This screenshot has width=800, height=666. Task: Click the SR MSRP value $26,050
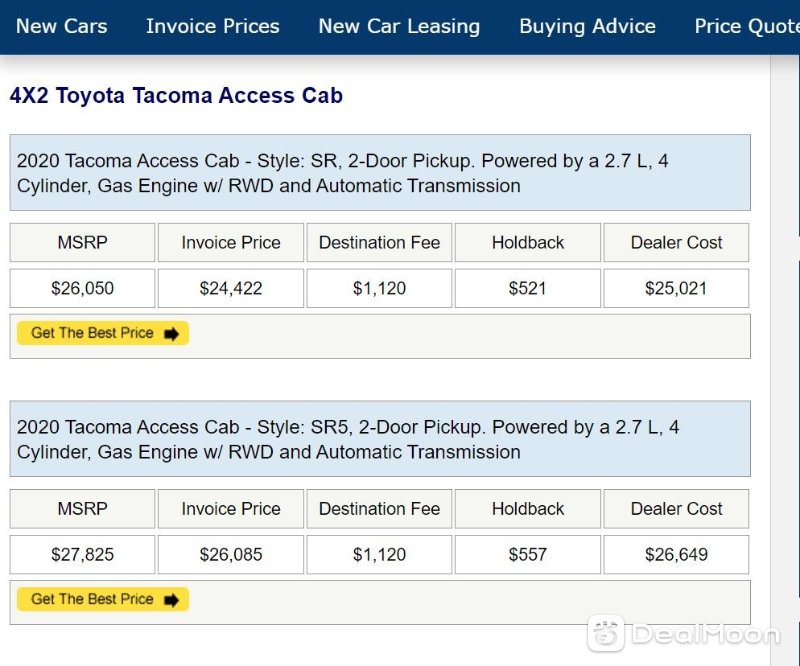click(x=82, y=288)
